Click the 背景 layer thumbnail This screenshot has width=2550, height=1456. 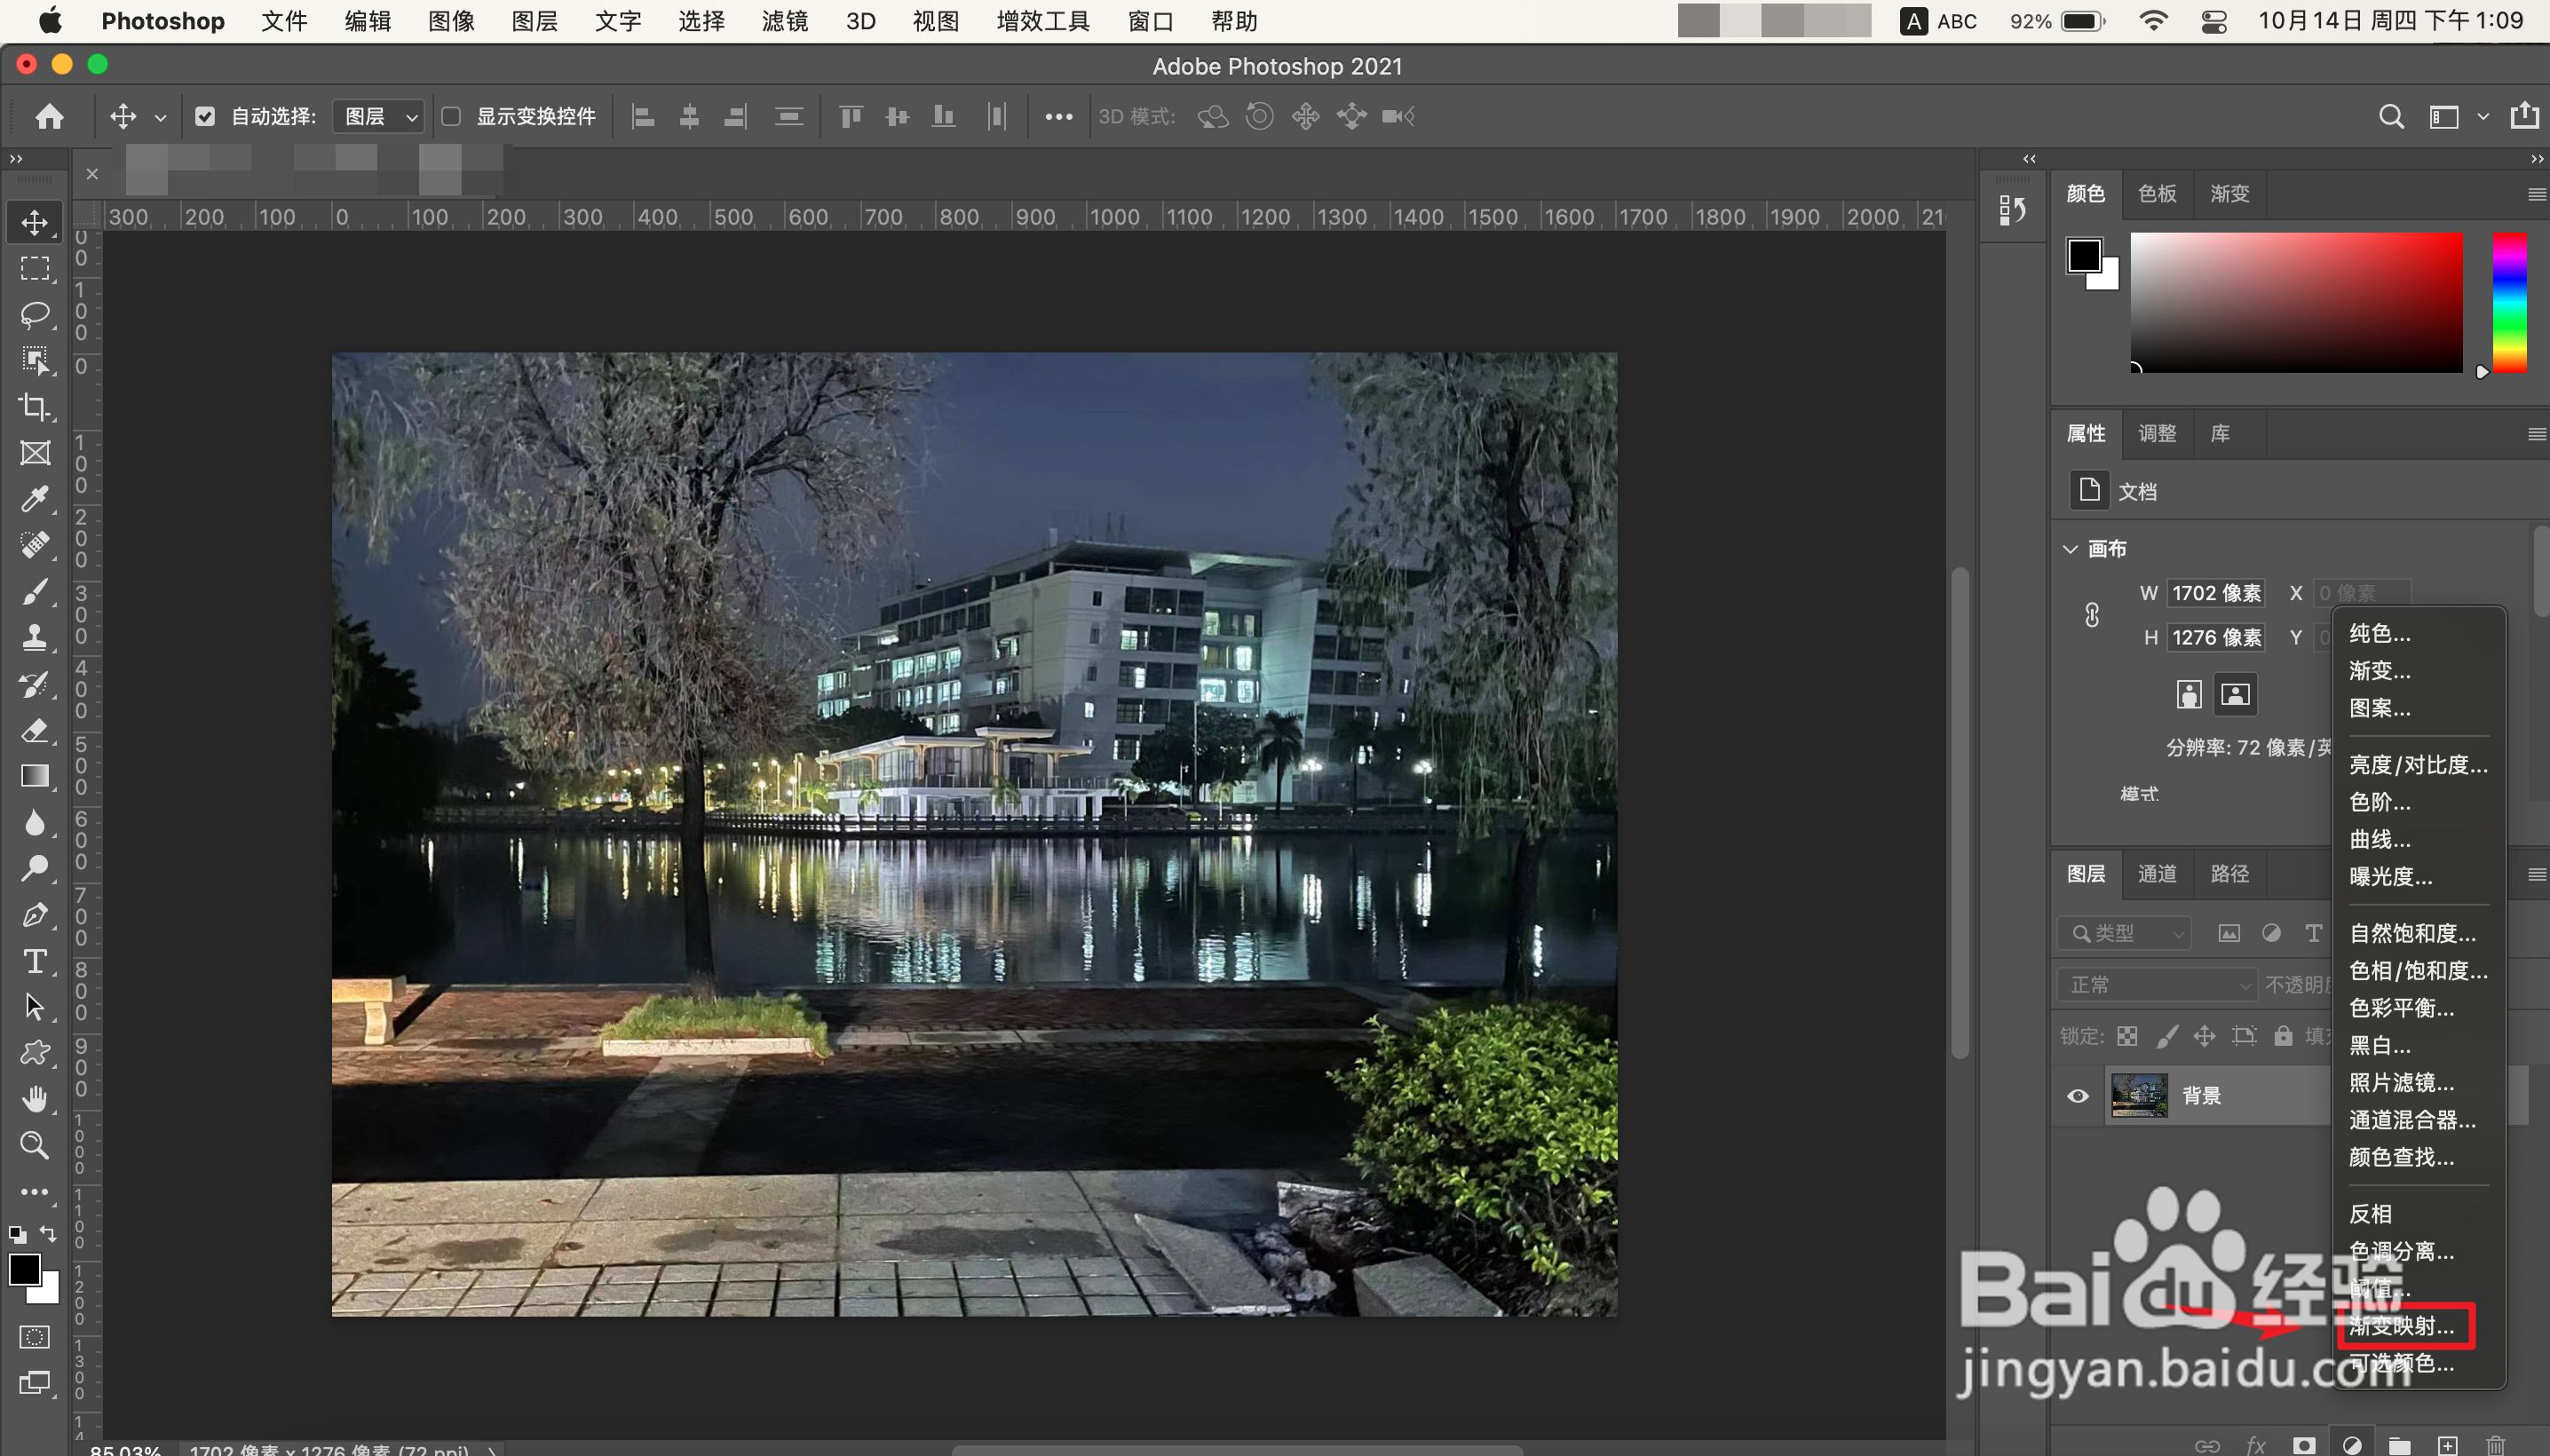click(x=2139, y=1096)
